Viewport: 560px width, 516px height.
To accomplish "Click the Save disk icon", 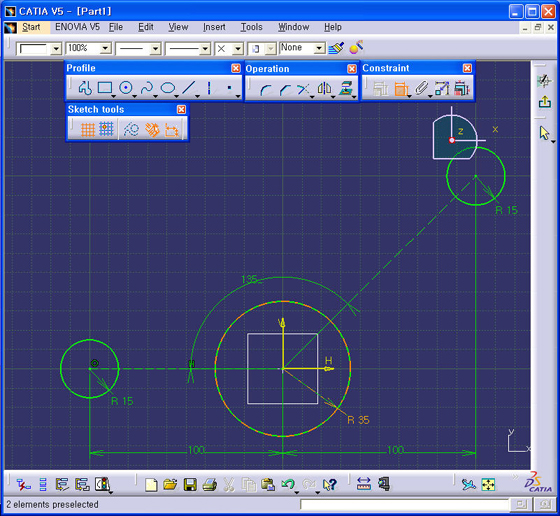I will click(x=190, y=485).
